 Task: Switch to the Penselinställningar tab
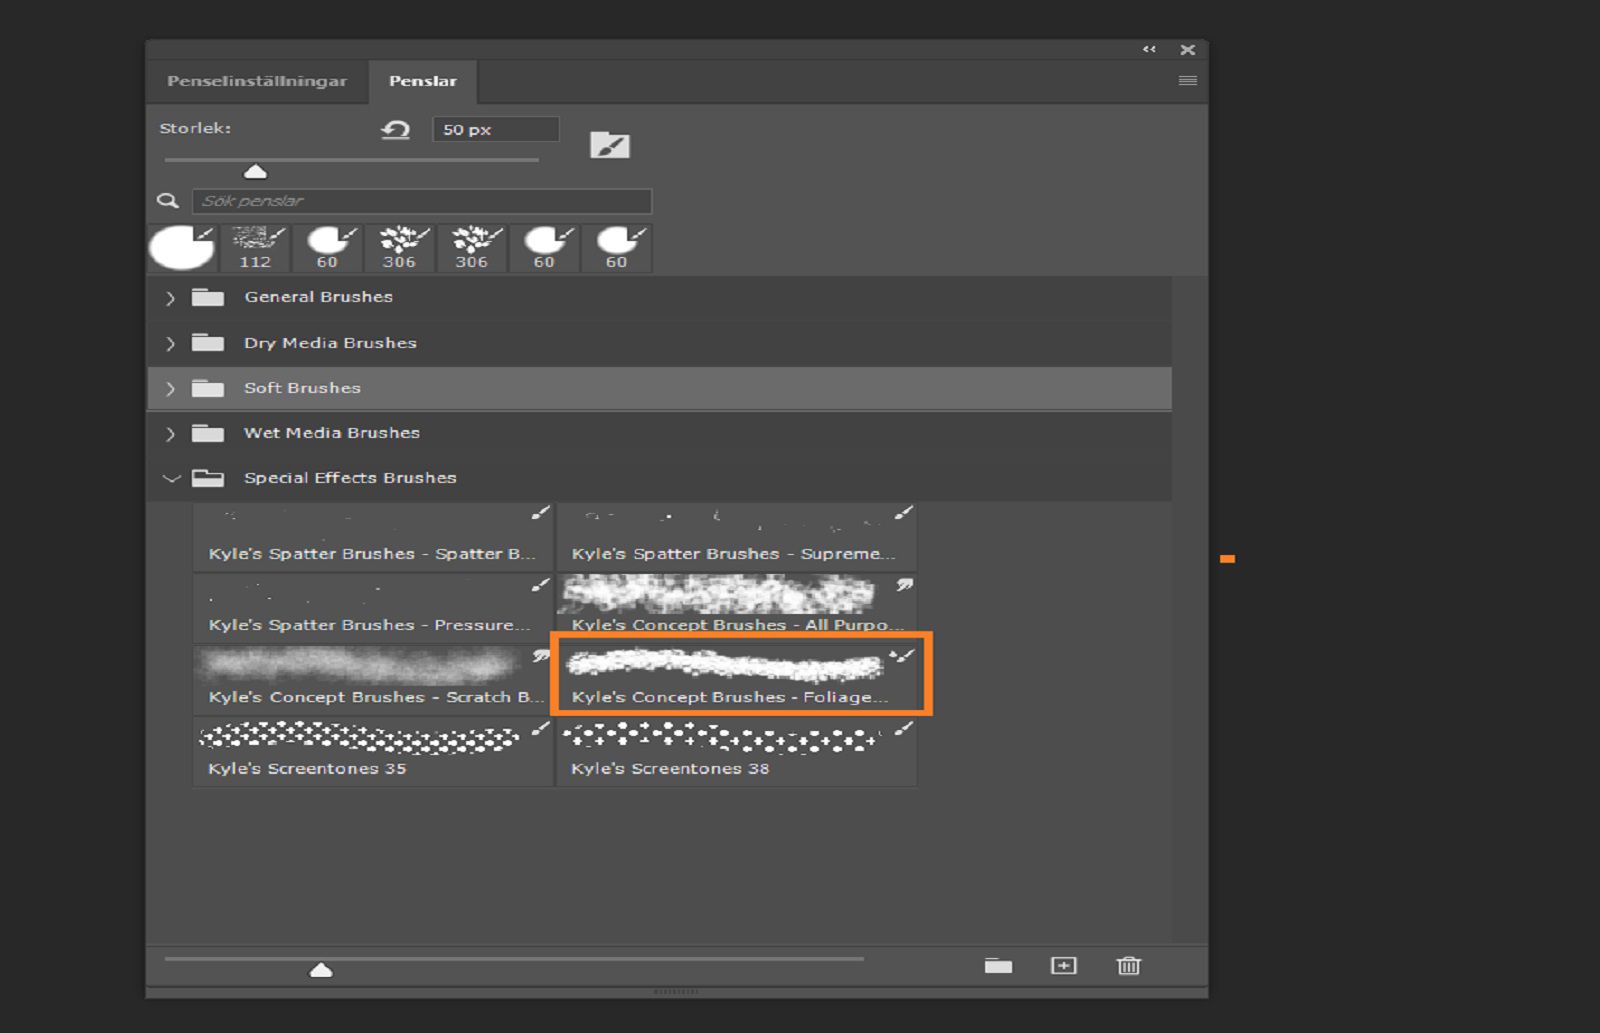click(257, 81)
